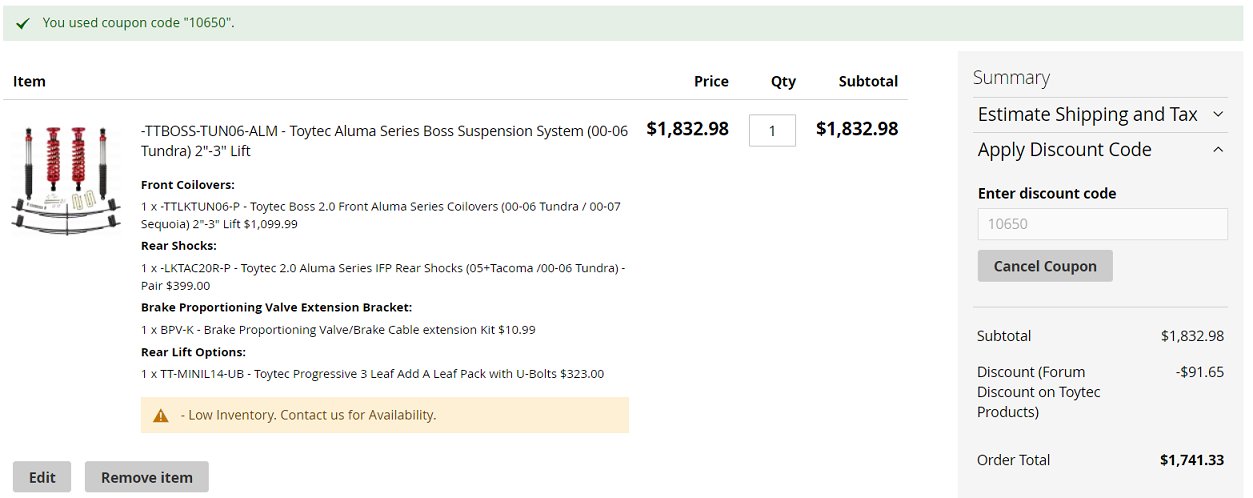Click the discount code input field
1253x498 pixels.
[x=1102, y=224]
